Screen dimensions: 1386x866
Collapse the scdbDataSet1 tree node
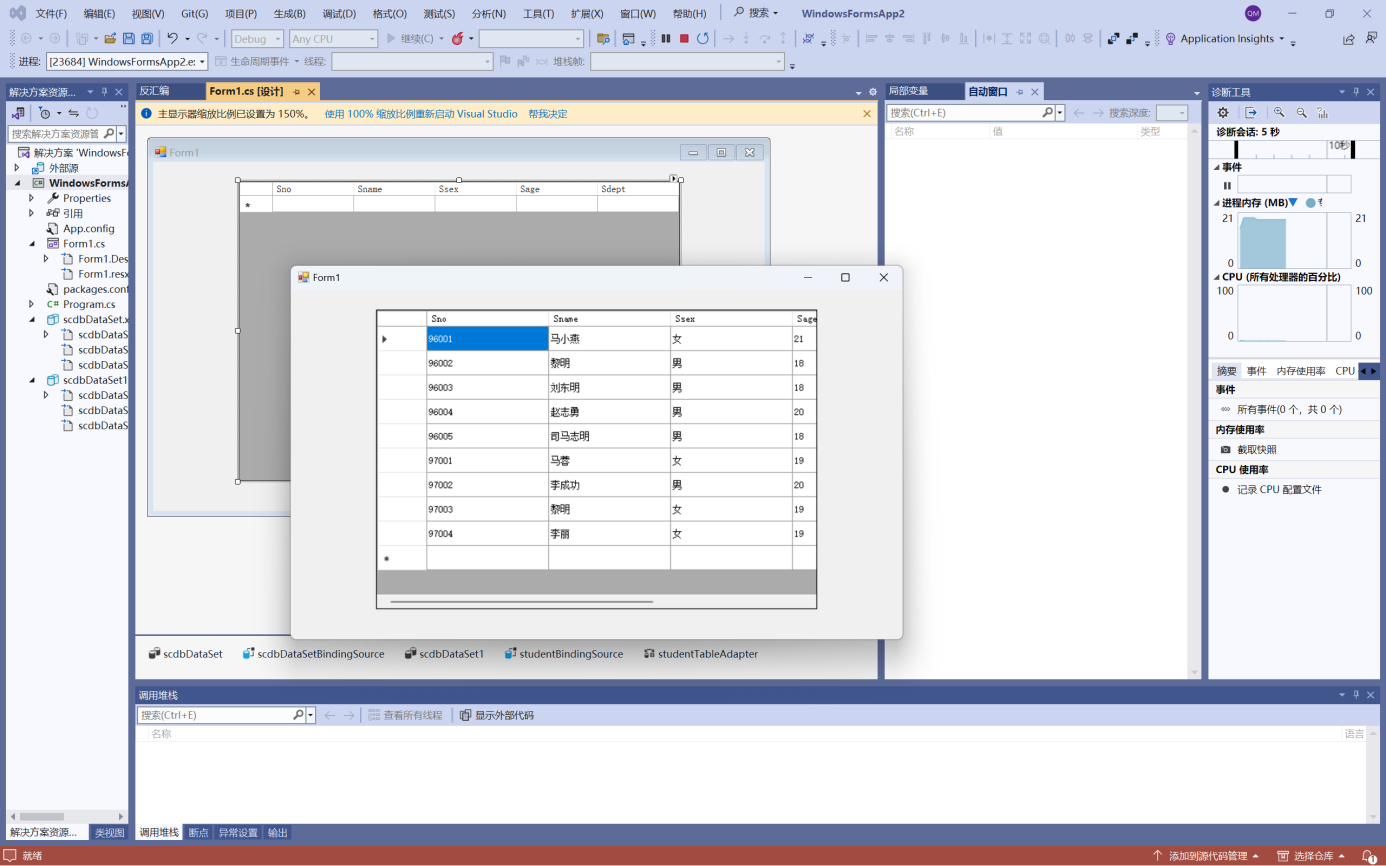[x=32, y=380]
